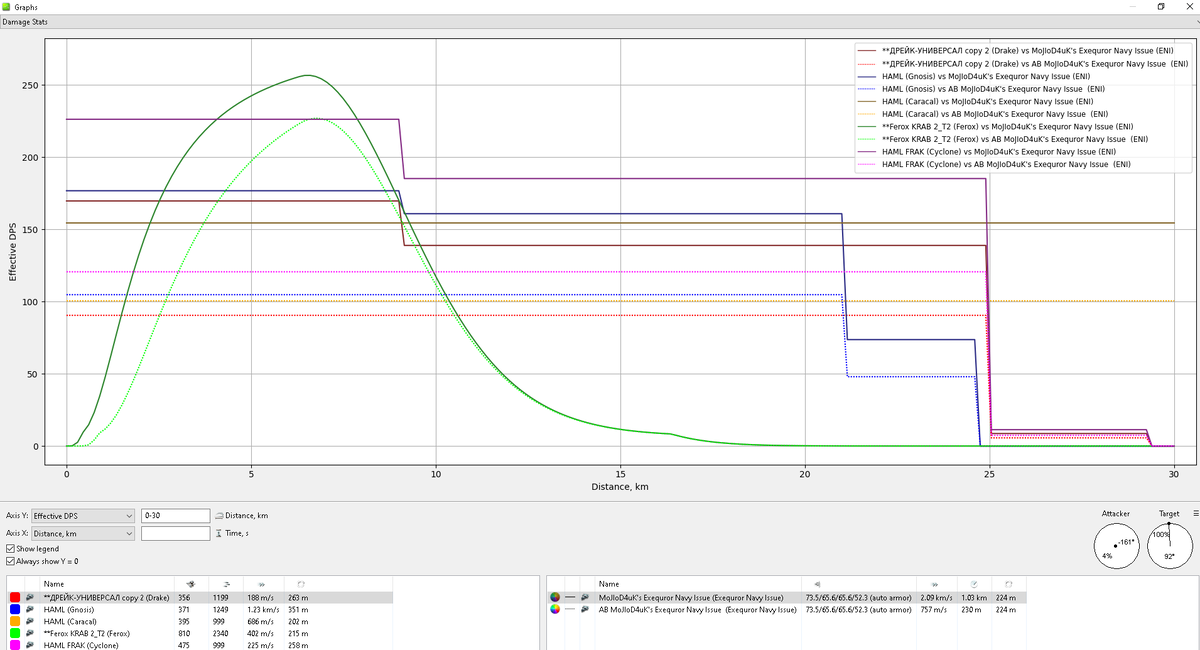Image resolution: width=1200 pixels, height=650 pixels.
Task: Click the green color swatch for the Ferox row
Action: 14,633
